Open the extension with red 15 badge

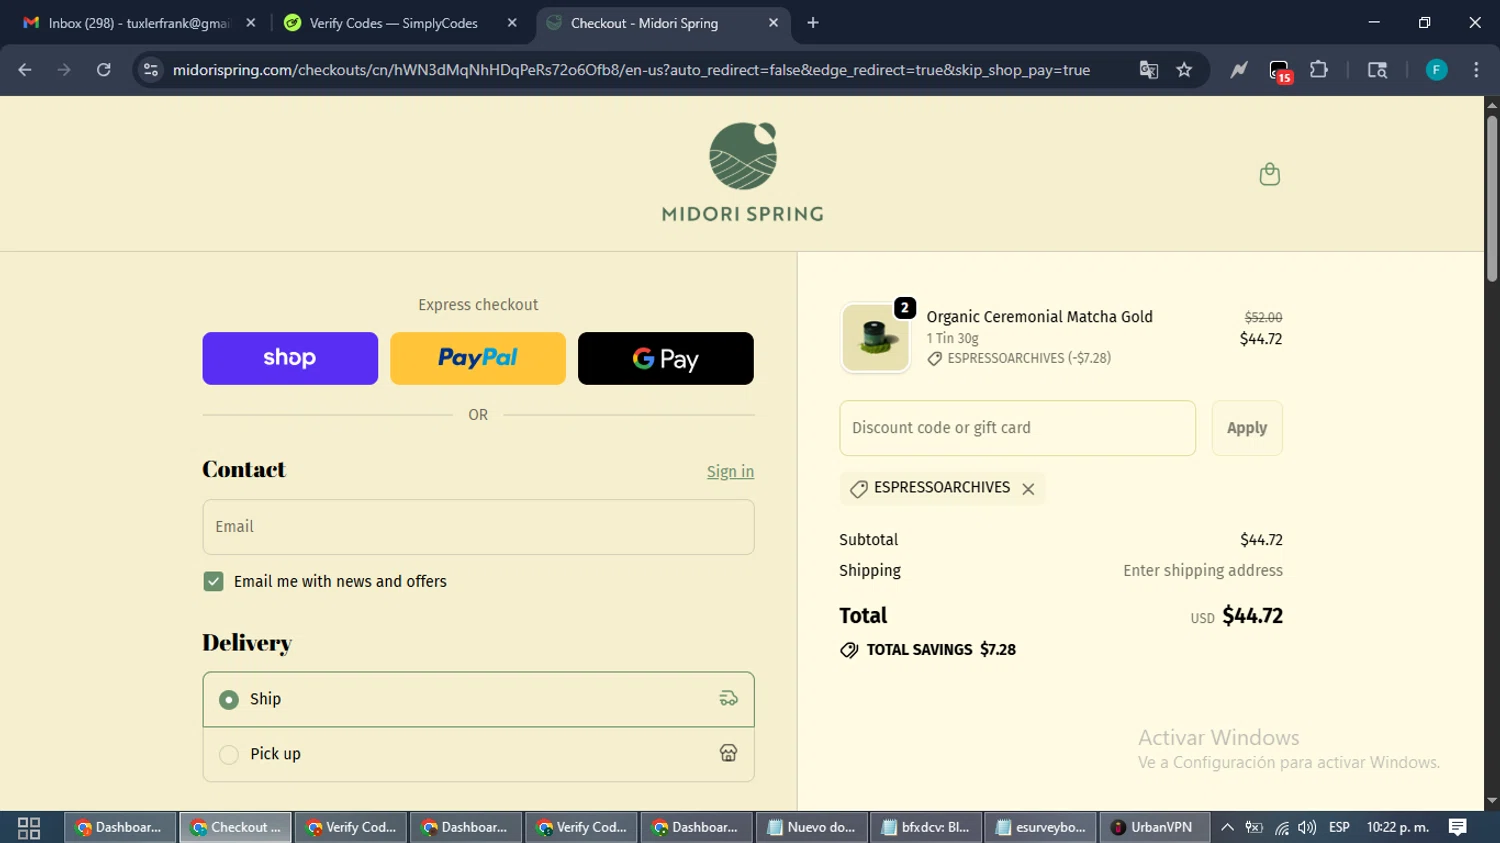pyautogui.click(x=1279, y=71)
